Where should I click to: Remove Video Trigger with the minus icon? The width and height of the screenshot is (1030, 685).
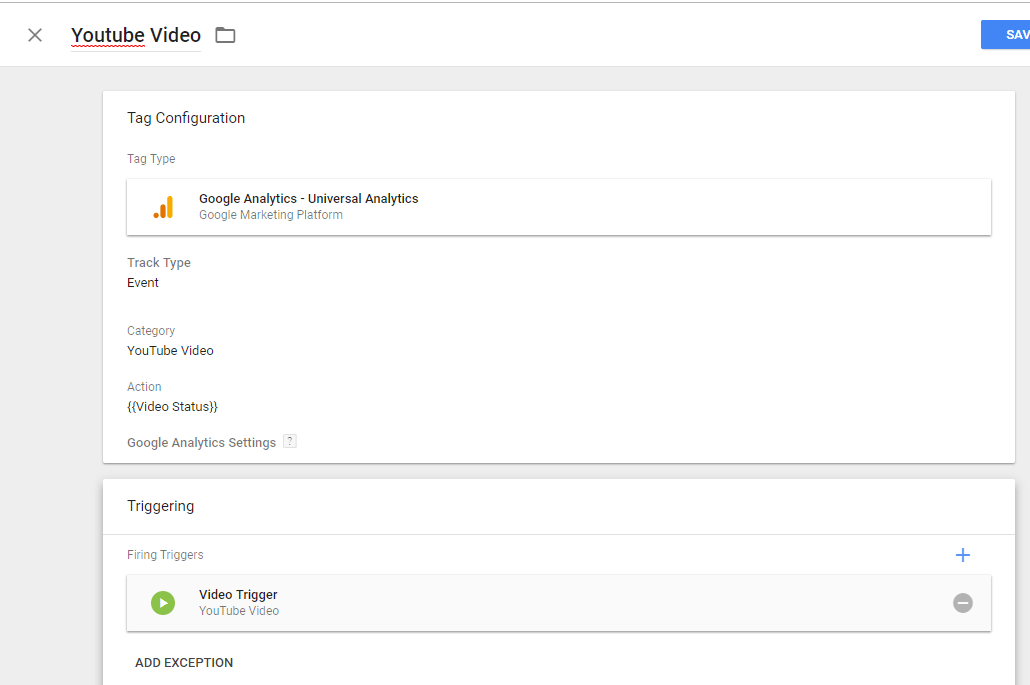(x=963, y=603)
